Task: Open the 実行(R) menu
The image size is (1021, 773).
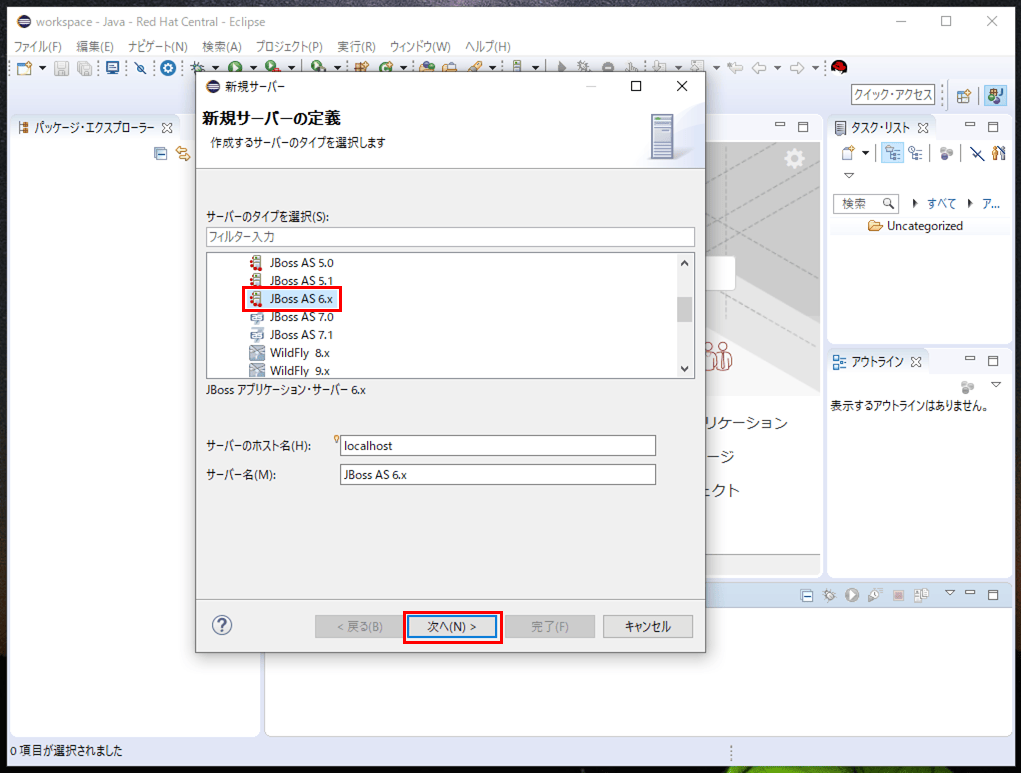Action: (x=356, y=47)
